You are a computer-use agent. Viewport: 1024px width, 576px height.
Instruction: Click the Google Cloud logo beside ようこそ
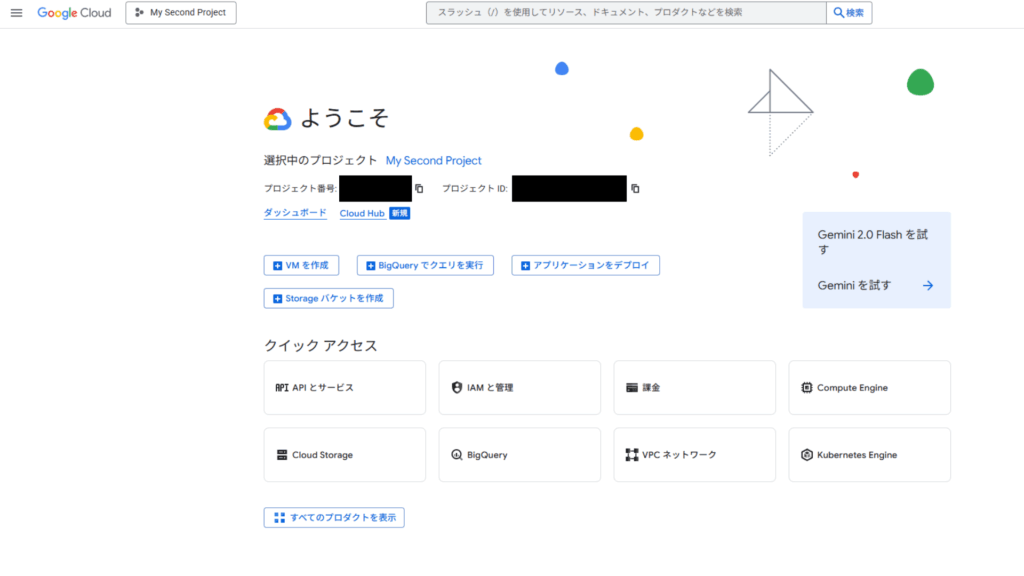(278, 120)
